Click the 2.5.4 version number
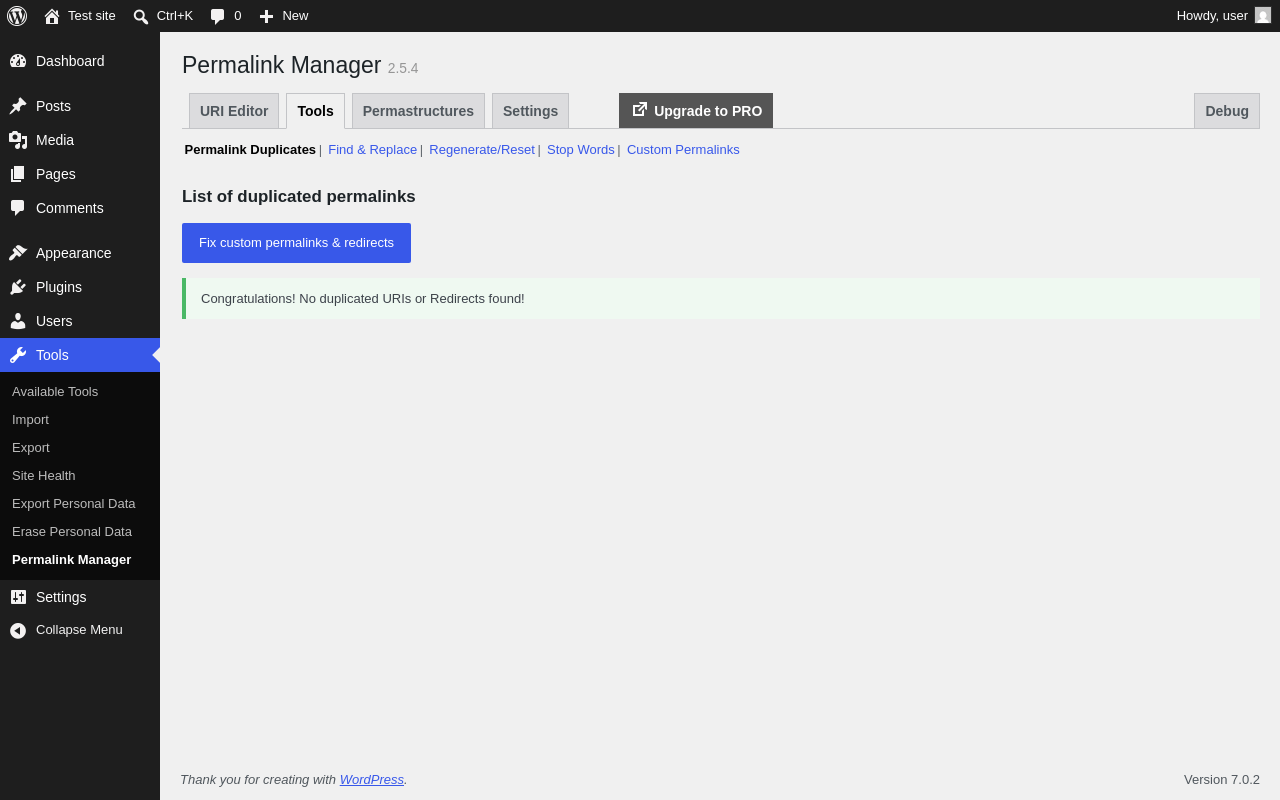Screen dimensions: 1280x800 (403, 68)
